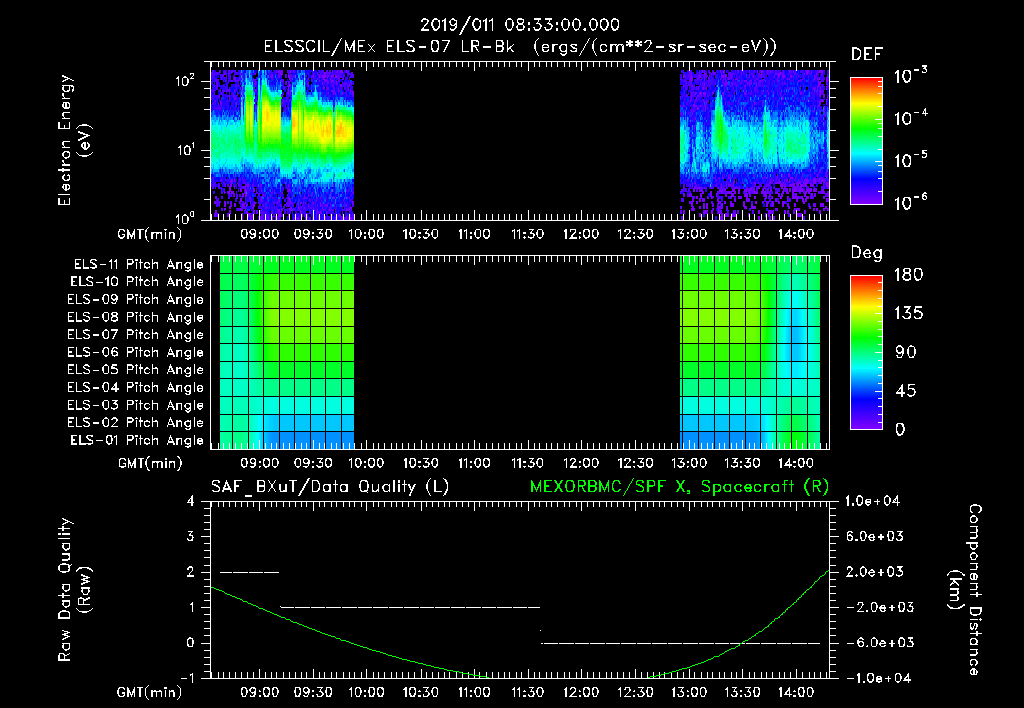Click the 10^-6 label on DEF scale

(910, 202)
